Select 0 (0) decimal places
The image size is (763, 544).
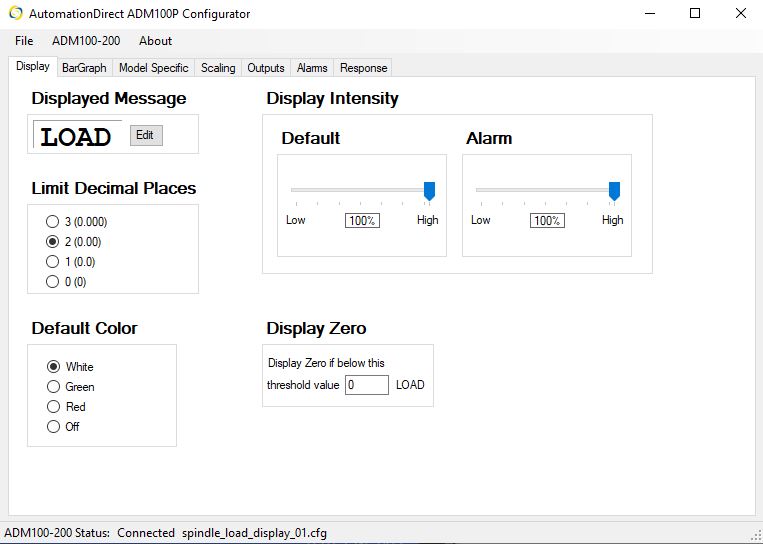pyautogui.click(x=66, y=282)
